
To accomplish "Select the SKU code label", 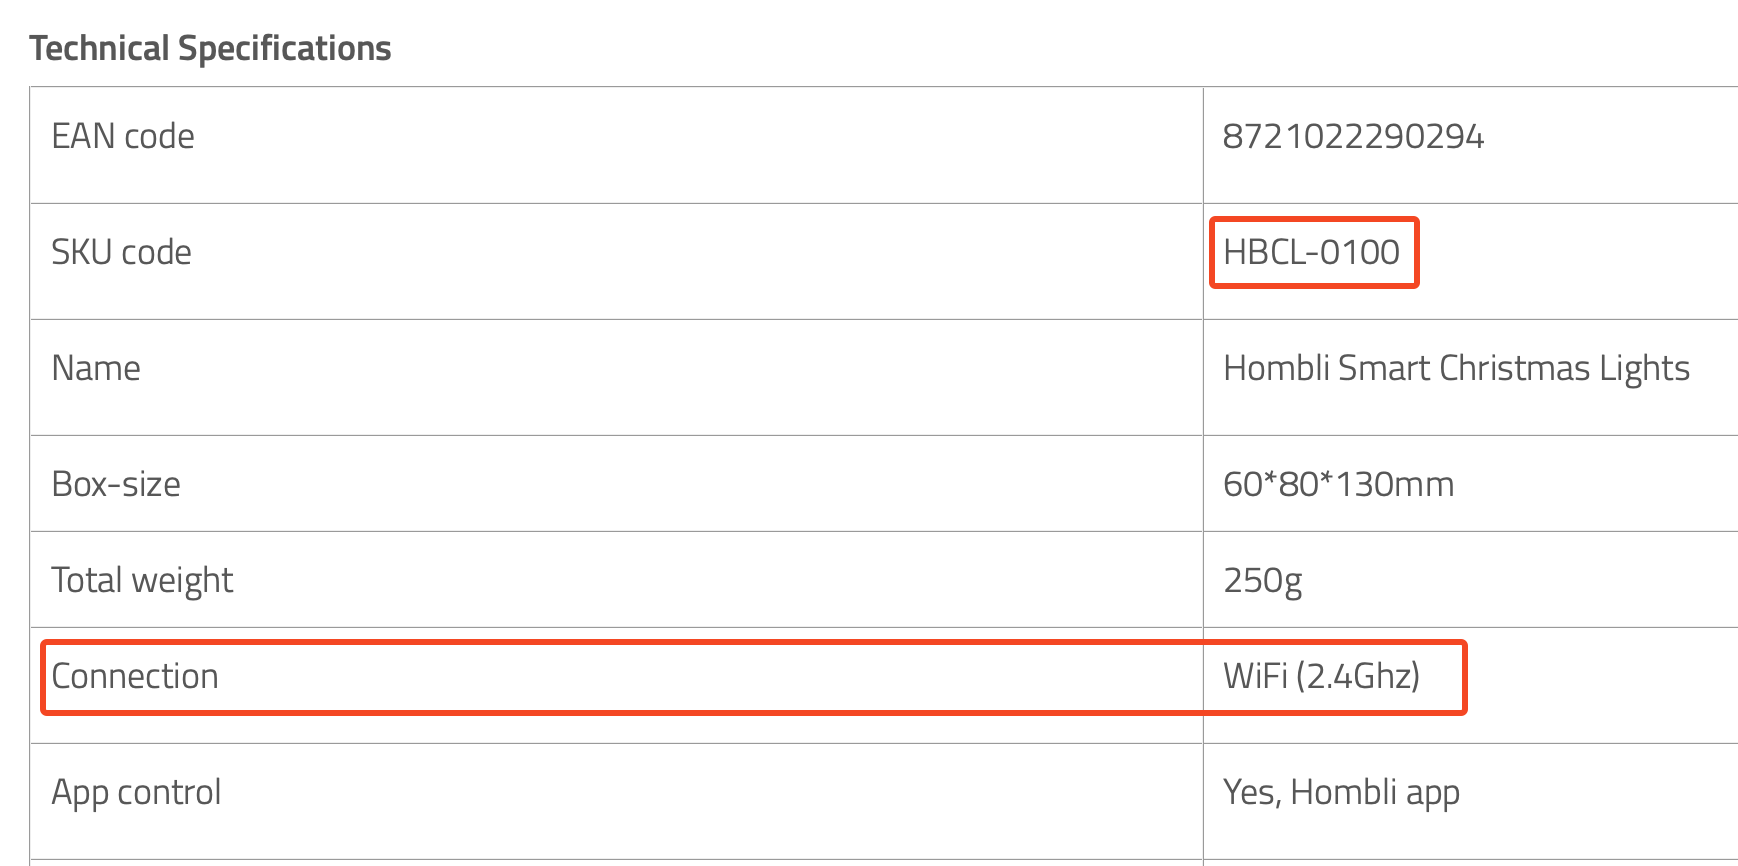I will (121, 252).
